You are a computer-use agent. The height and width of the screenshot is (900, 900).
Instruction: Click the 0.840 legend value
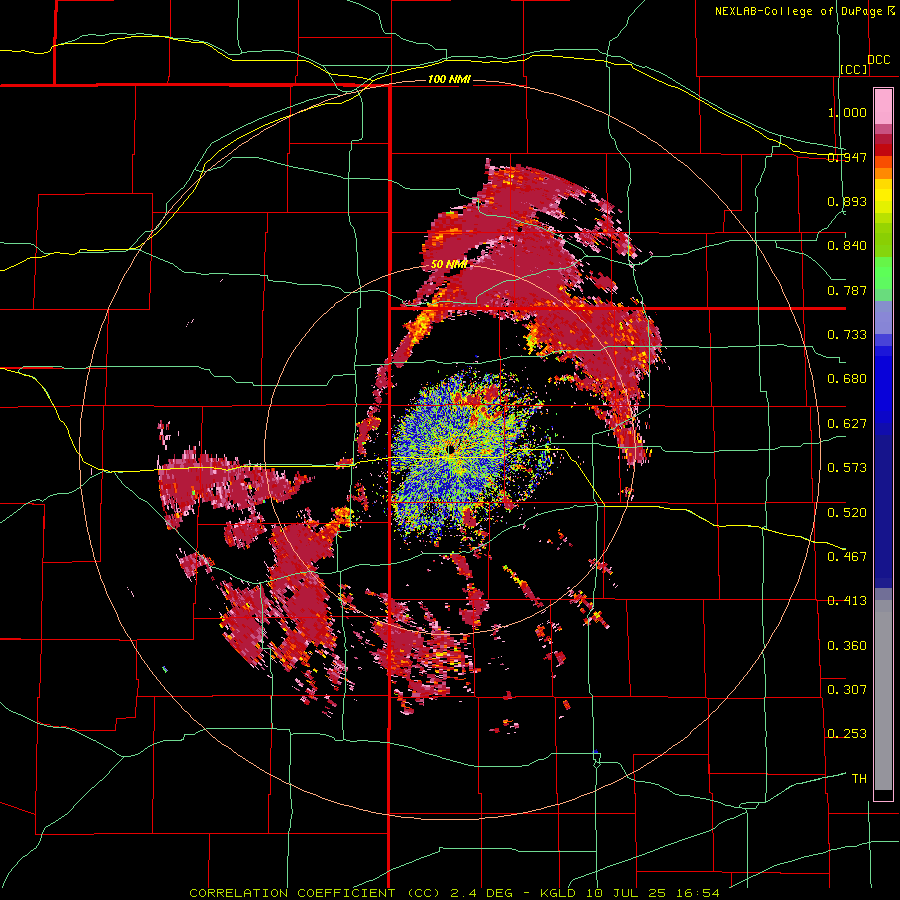847,246
